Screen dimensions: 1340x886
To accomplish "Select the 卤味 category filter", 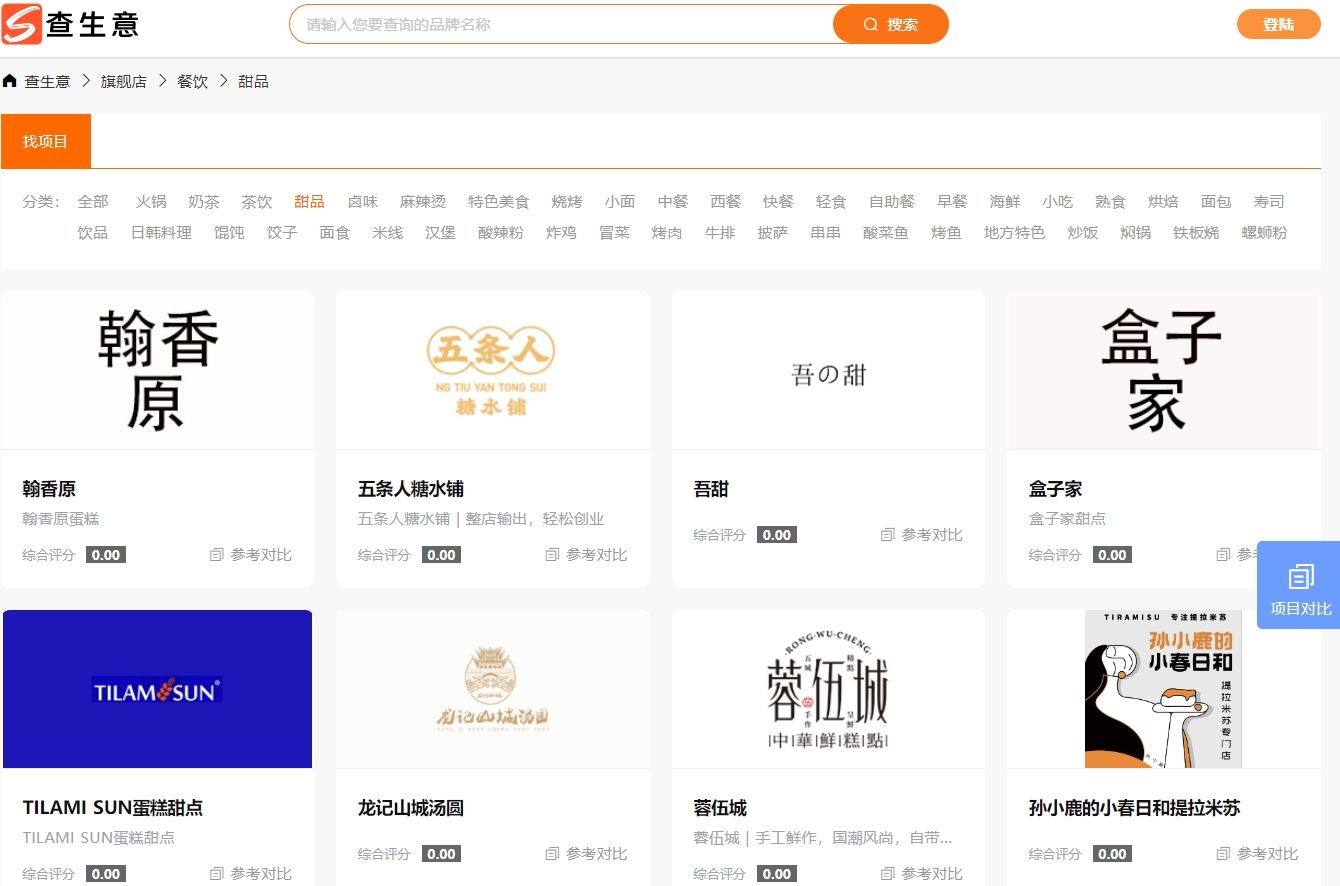I will [363, 202].
